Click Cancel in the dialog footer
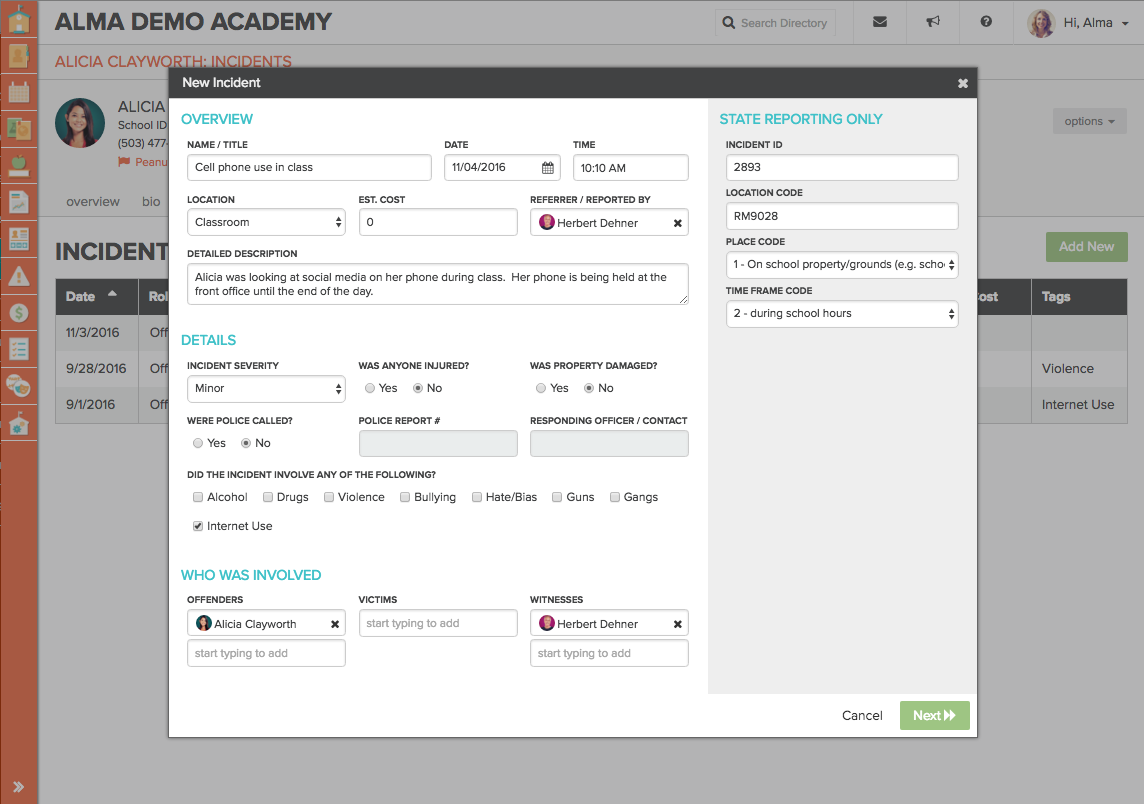This screenshot has width=1144, height=804. tap(862, 715)
